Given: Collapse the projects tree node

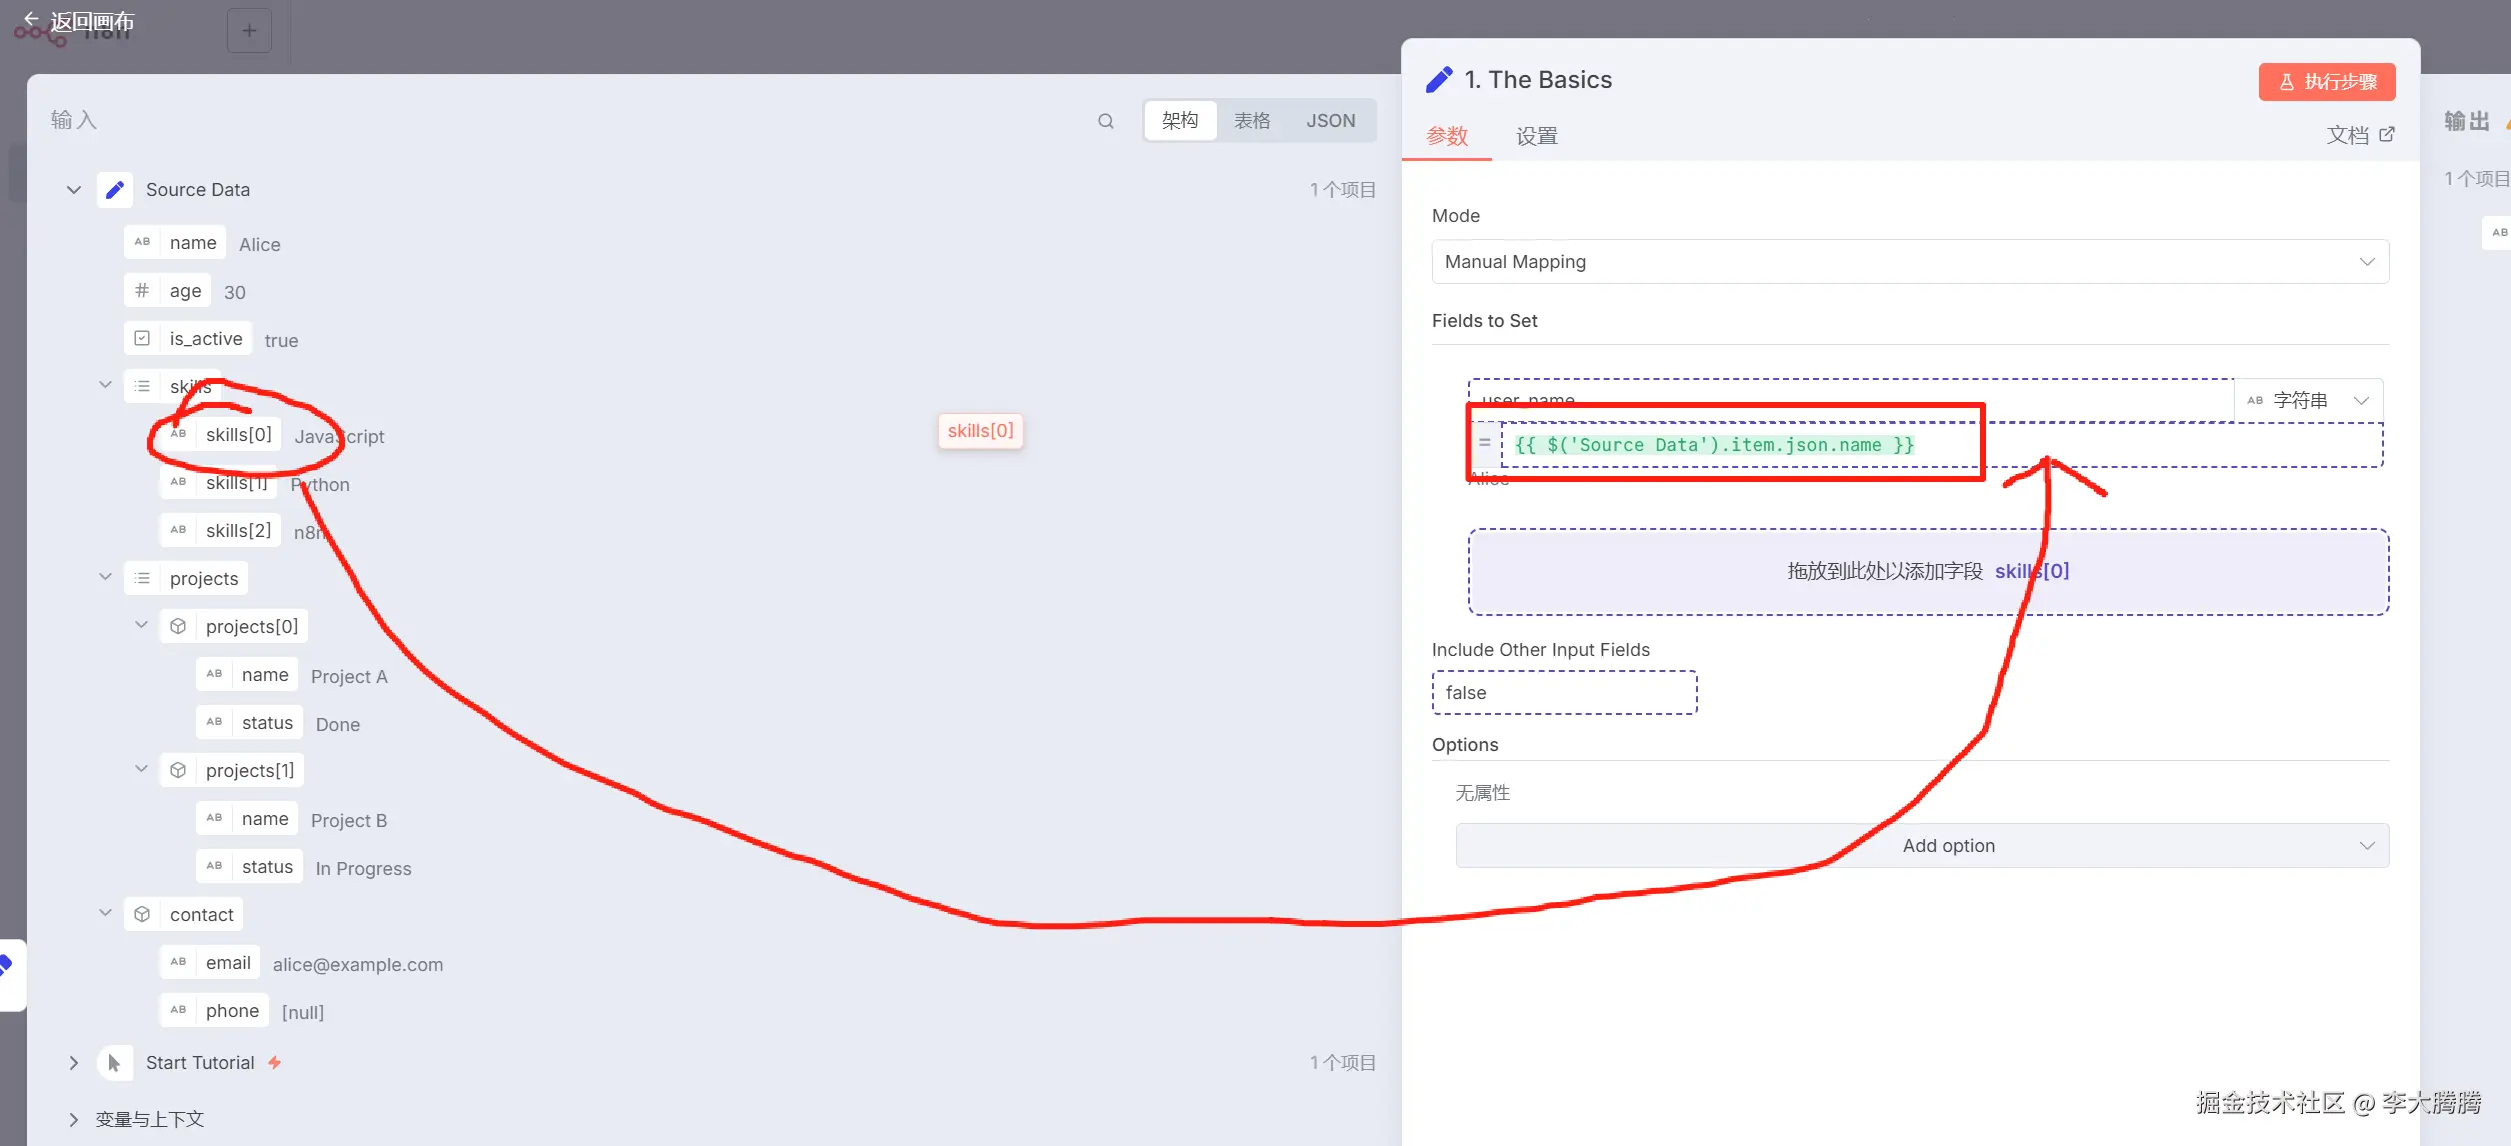Looking at the screenshot, I should [x=105, y=578].
